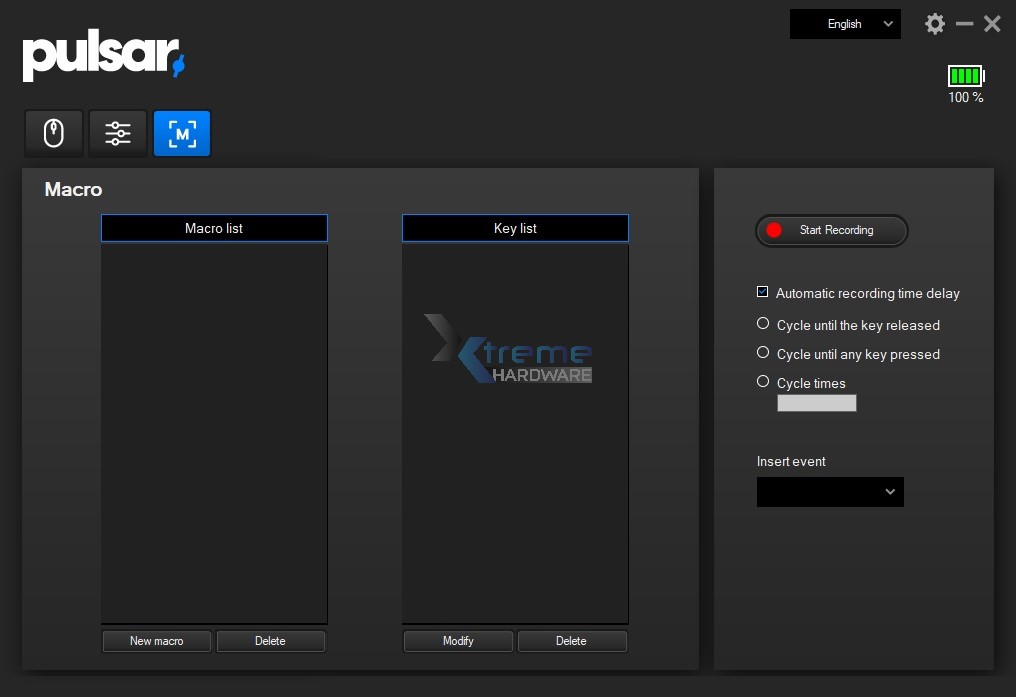This screenshot has width=1016, height=697.
Task: Click the Pulsar logo
Action: pos(104,57)
